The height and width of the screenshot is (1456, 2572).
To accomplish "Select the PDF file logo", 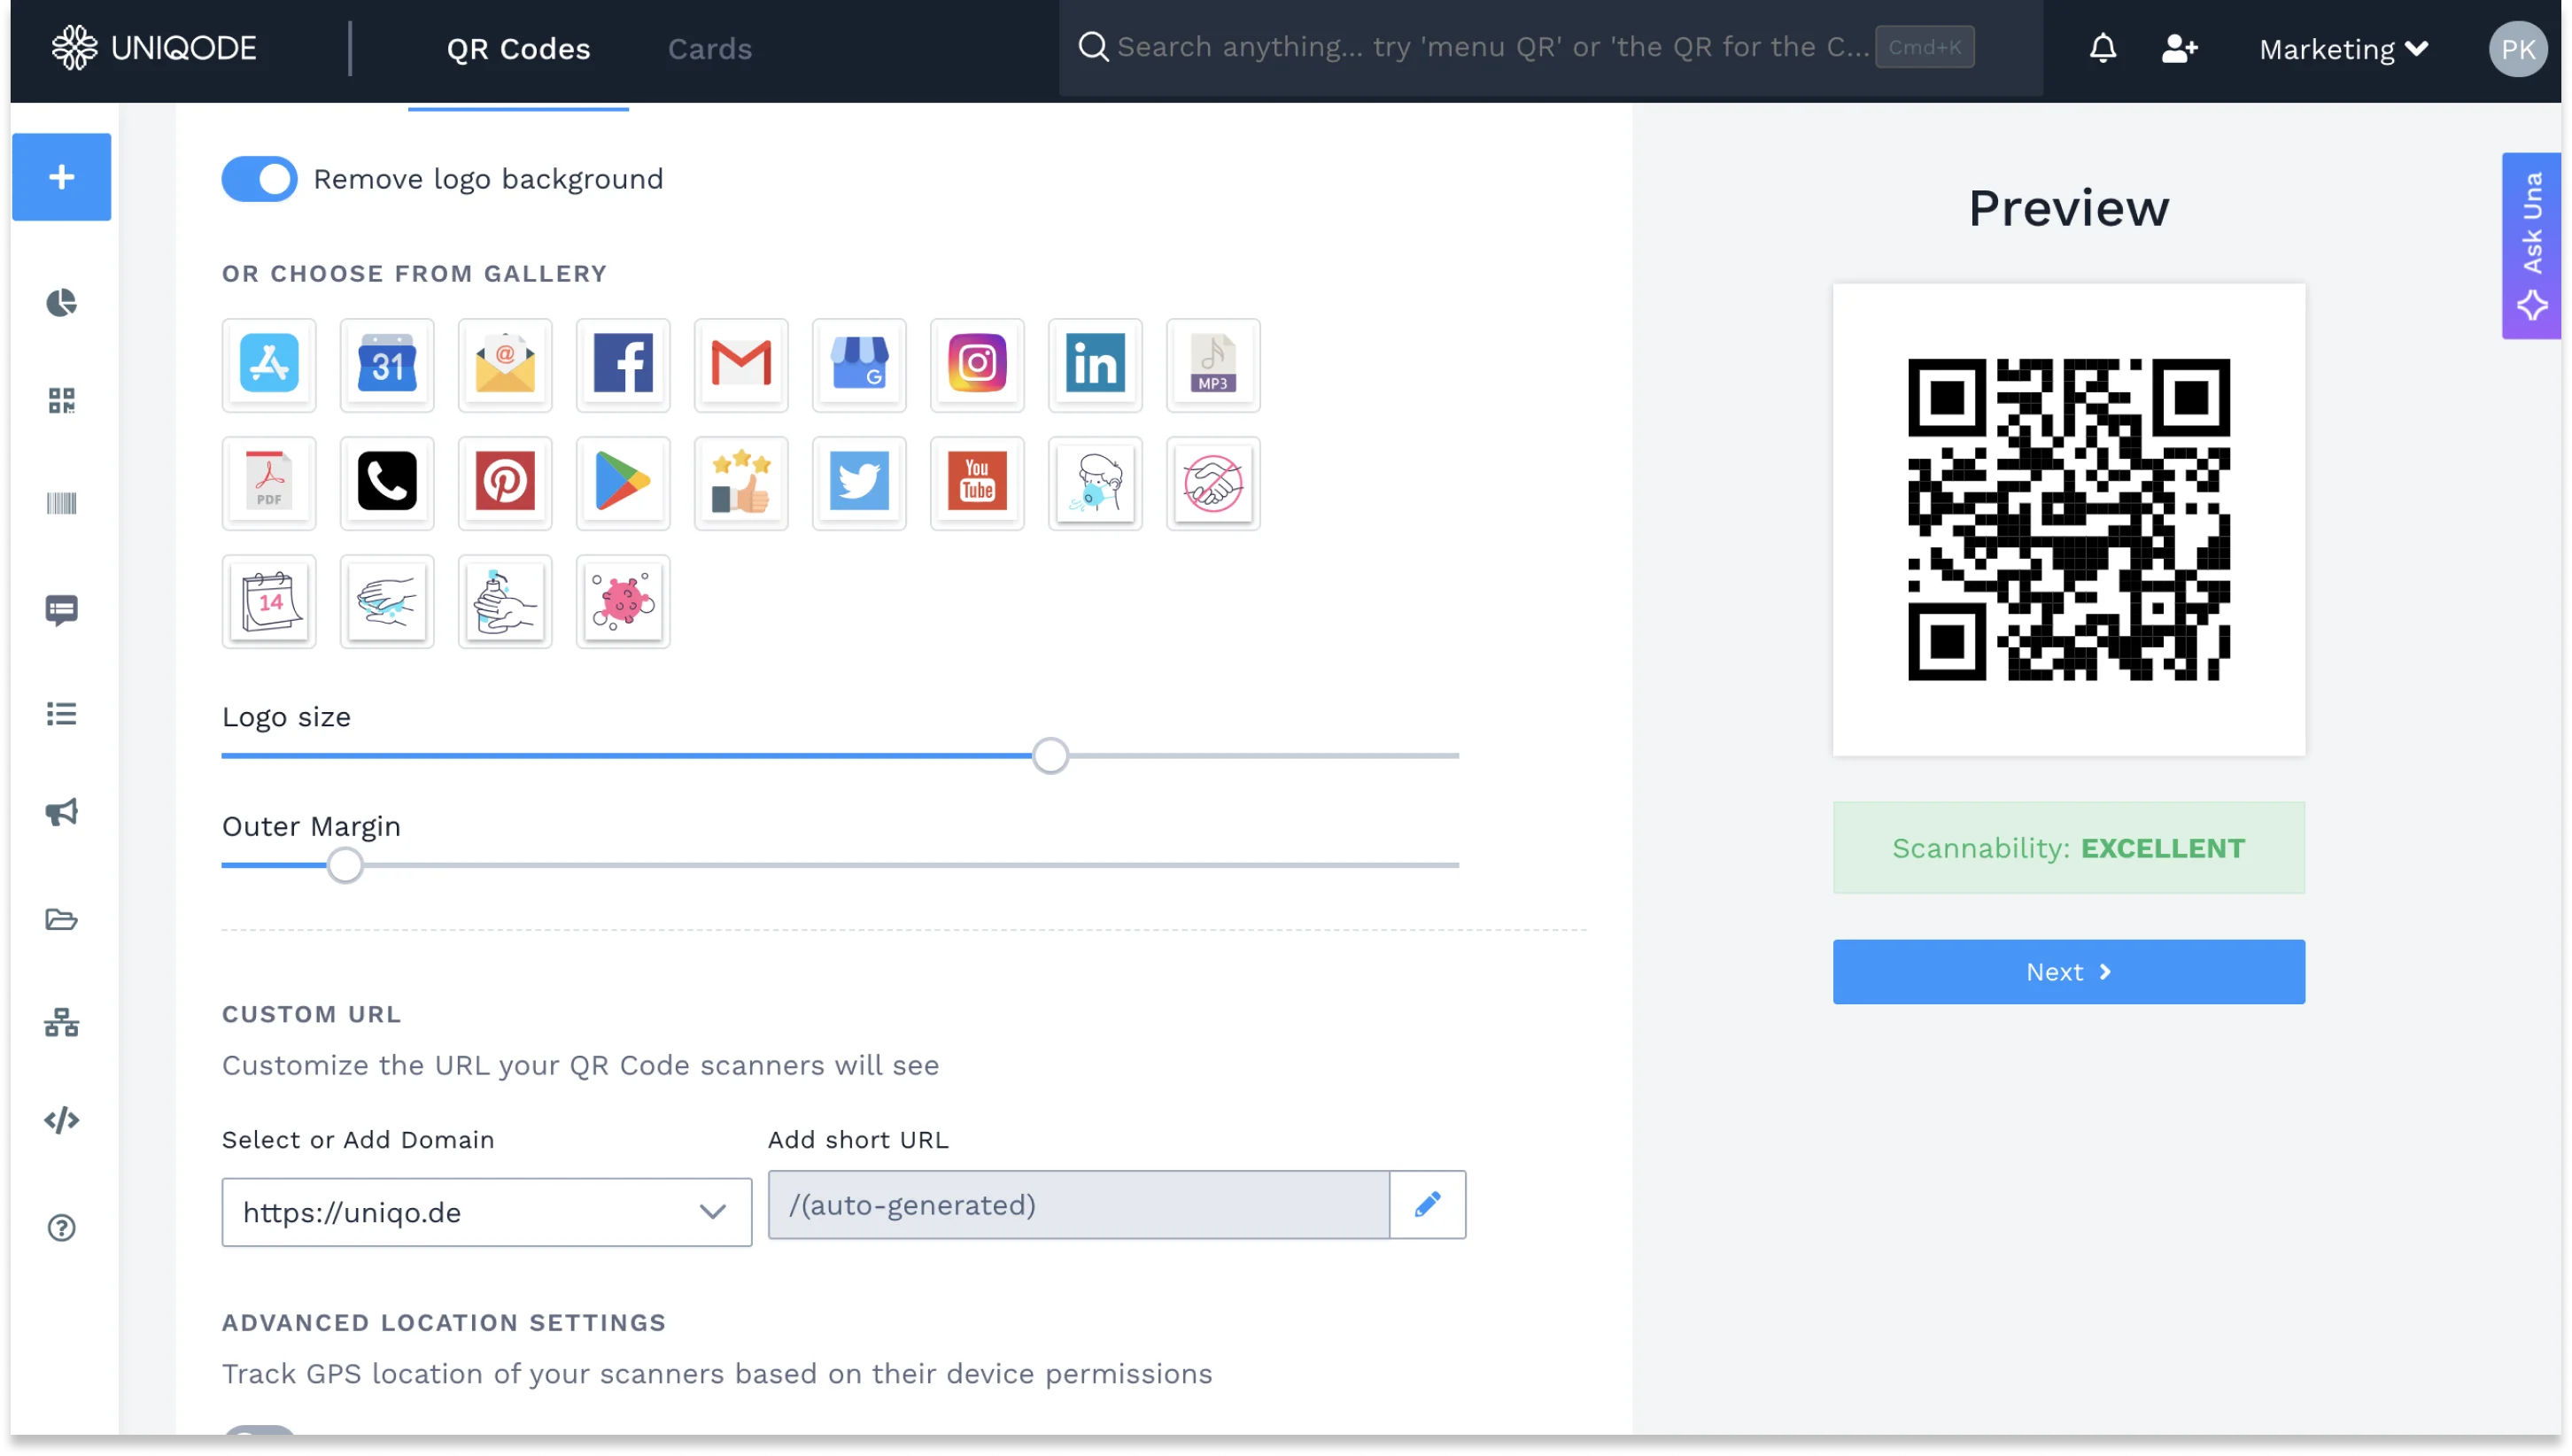I will pyautogui.click(x=269, y=482).
